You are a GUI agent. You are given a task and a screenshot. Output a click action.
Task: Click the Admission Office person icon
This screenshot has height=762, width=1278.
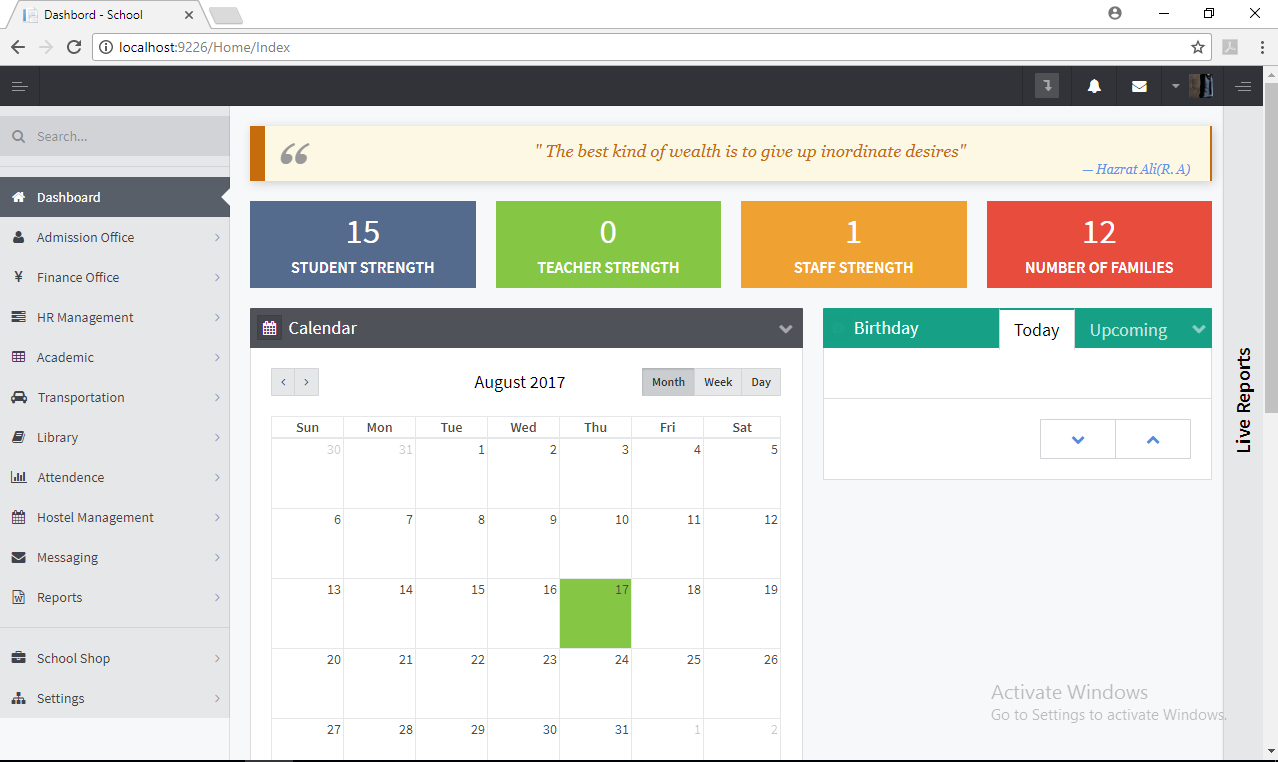point(18,237)
